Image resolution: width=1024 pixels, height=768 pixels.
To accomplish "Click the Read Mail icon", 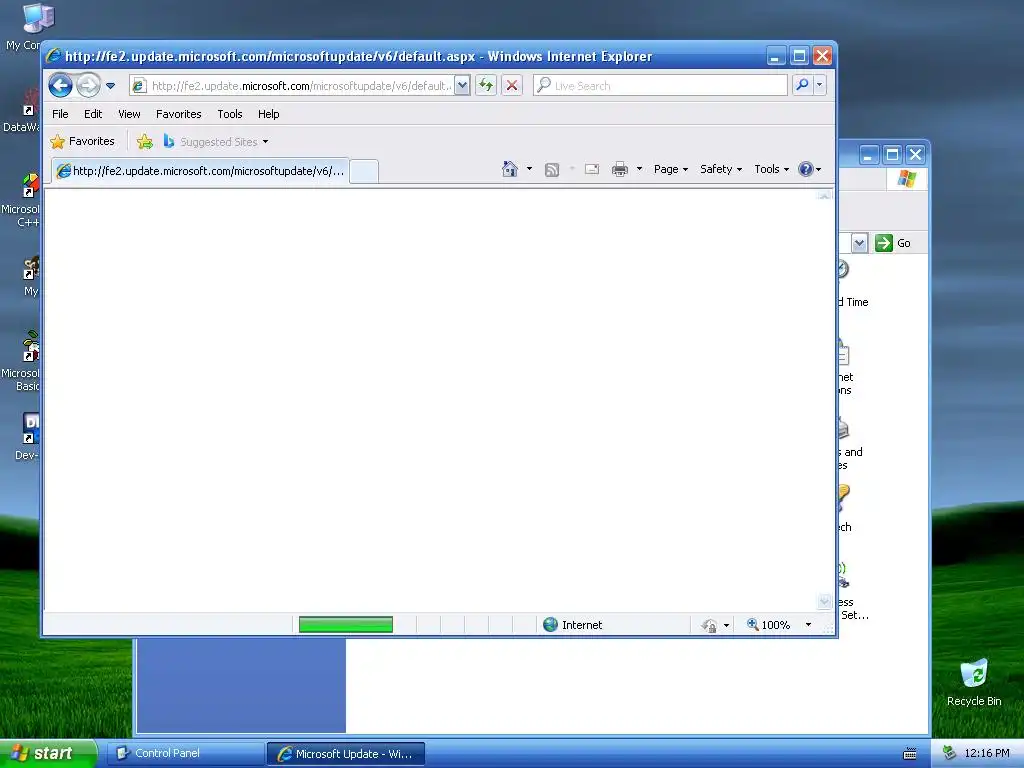I will coord(592,169).
